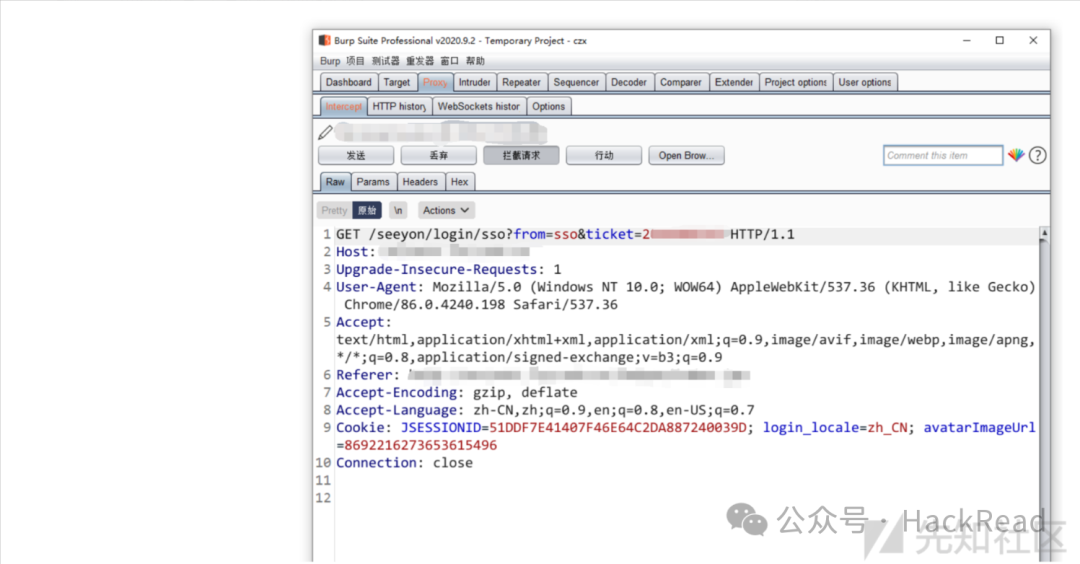
Task: Open the Decoder tab
Action: 629,82
